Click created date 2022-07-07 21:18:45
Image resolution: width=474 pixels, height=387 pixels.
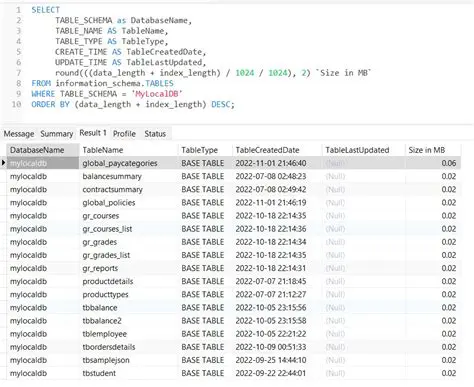point(271,281)
